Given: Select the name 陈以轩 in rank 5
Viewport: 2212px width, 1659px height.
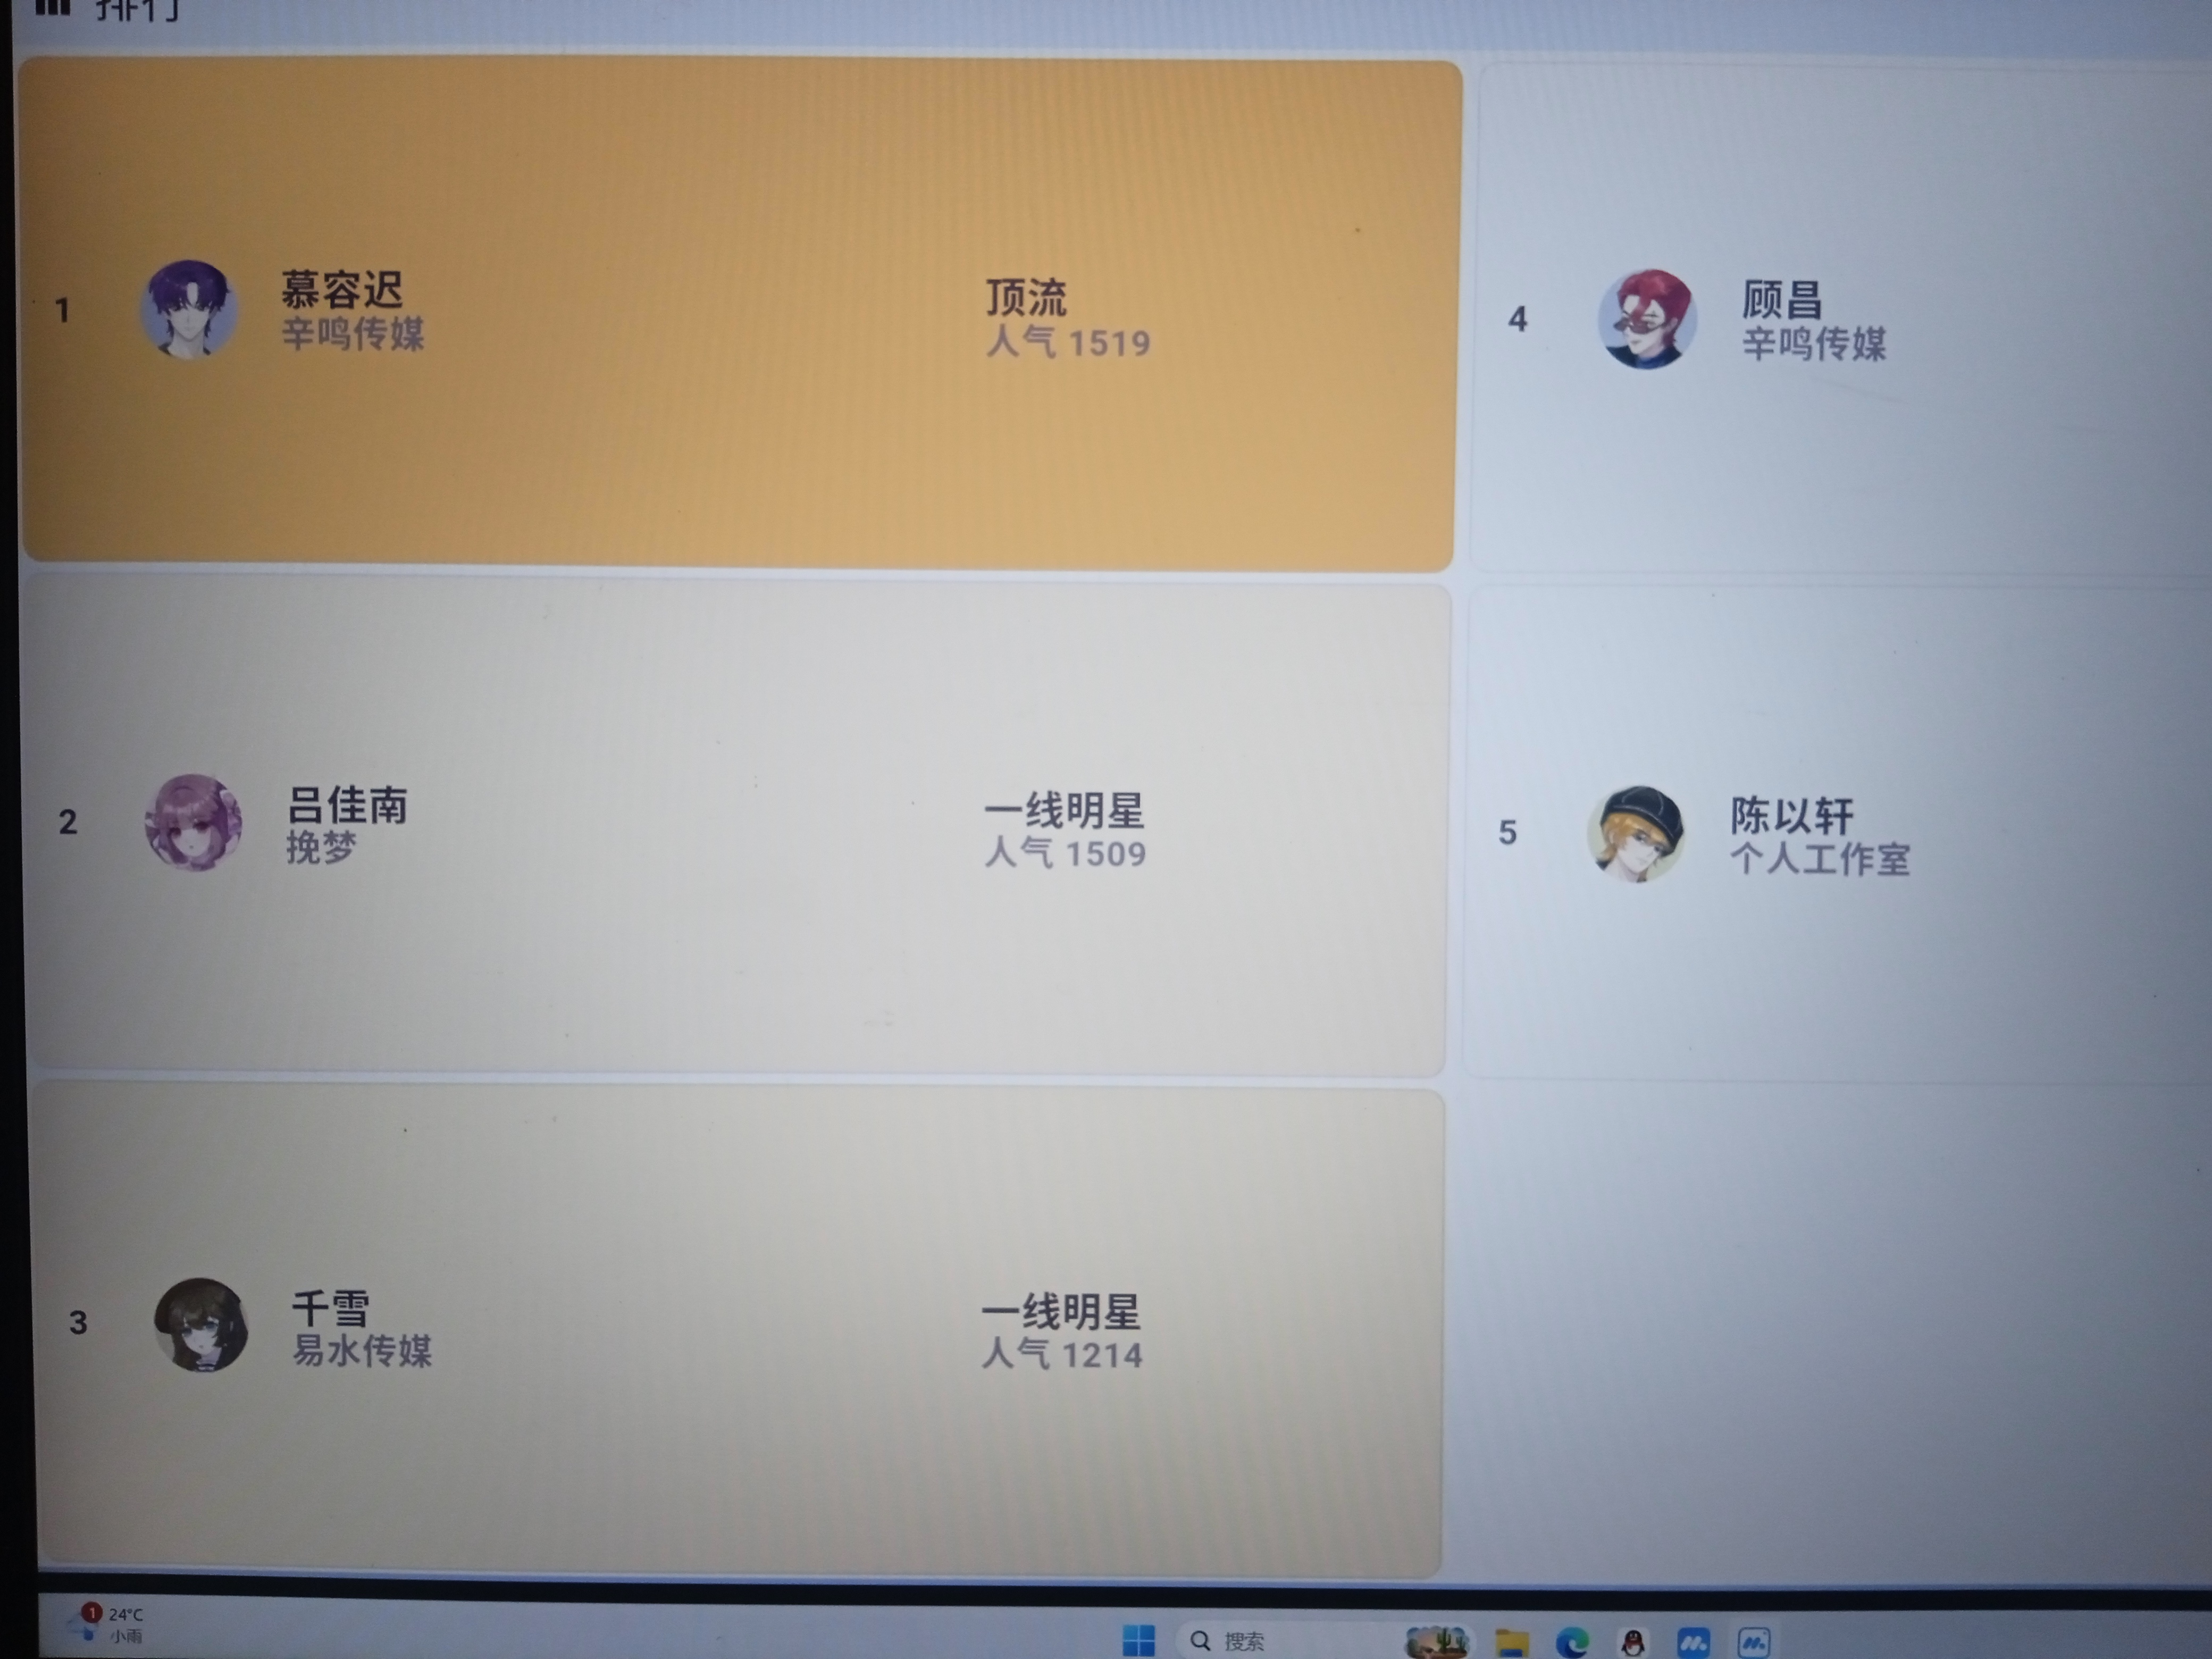Looking at the screenshot, I should (x=1792, y=815).
